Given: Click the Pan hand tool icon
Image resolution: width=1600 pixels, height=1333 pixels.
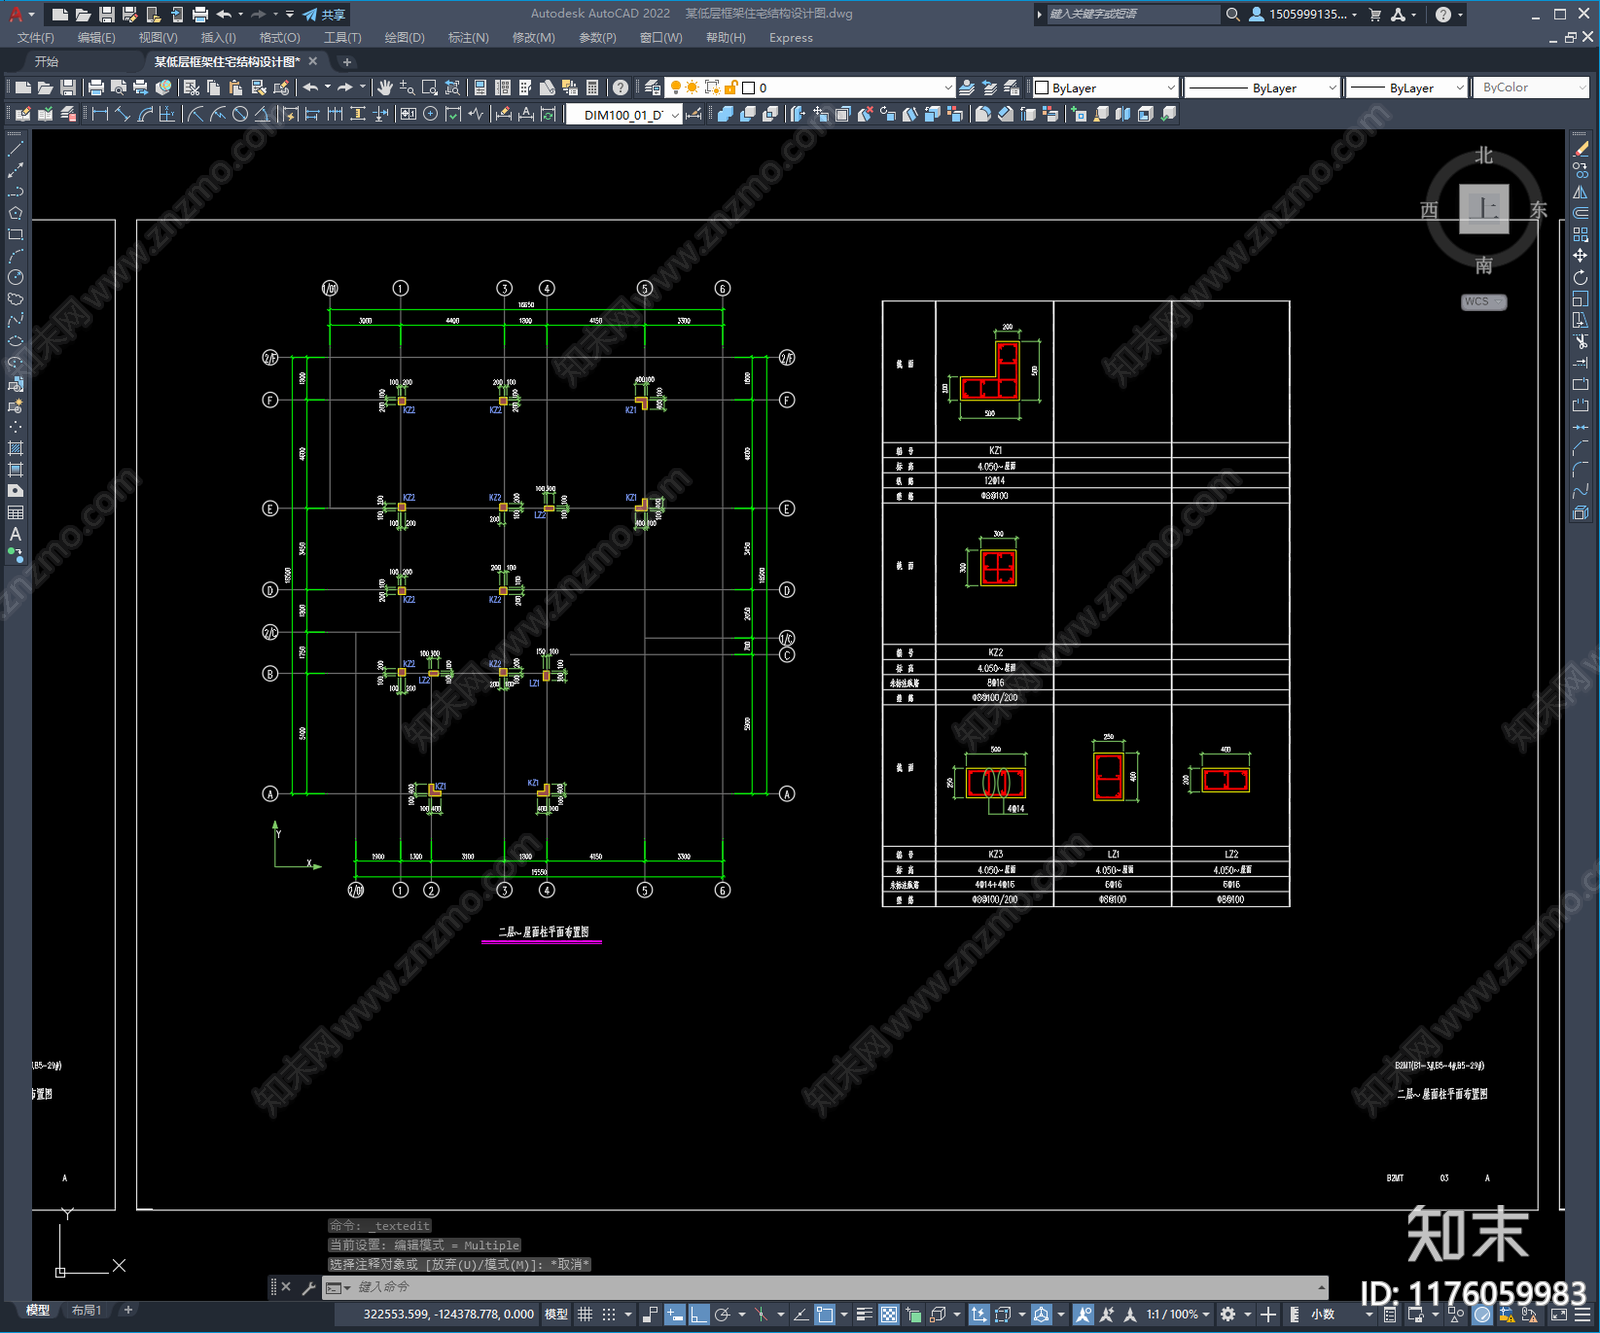Looking at the screenshot, I should point(385,88).
